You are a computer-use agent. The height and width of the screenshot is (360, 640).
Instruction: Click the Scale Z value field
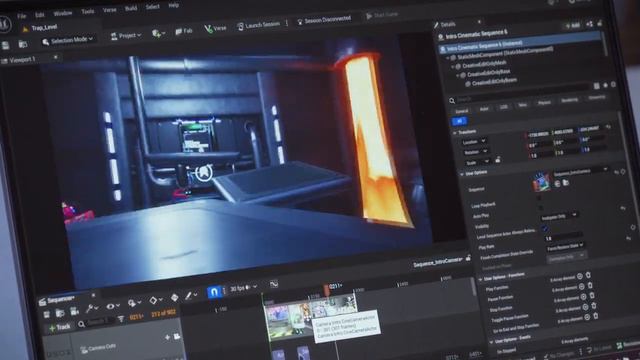(593, 149)
